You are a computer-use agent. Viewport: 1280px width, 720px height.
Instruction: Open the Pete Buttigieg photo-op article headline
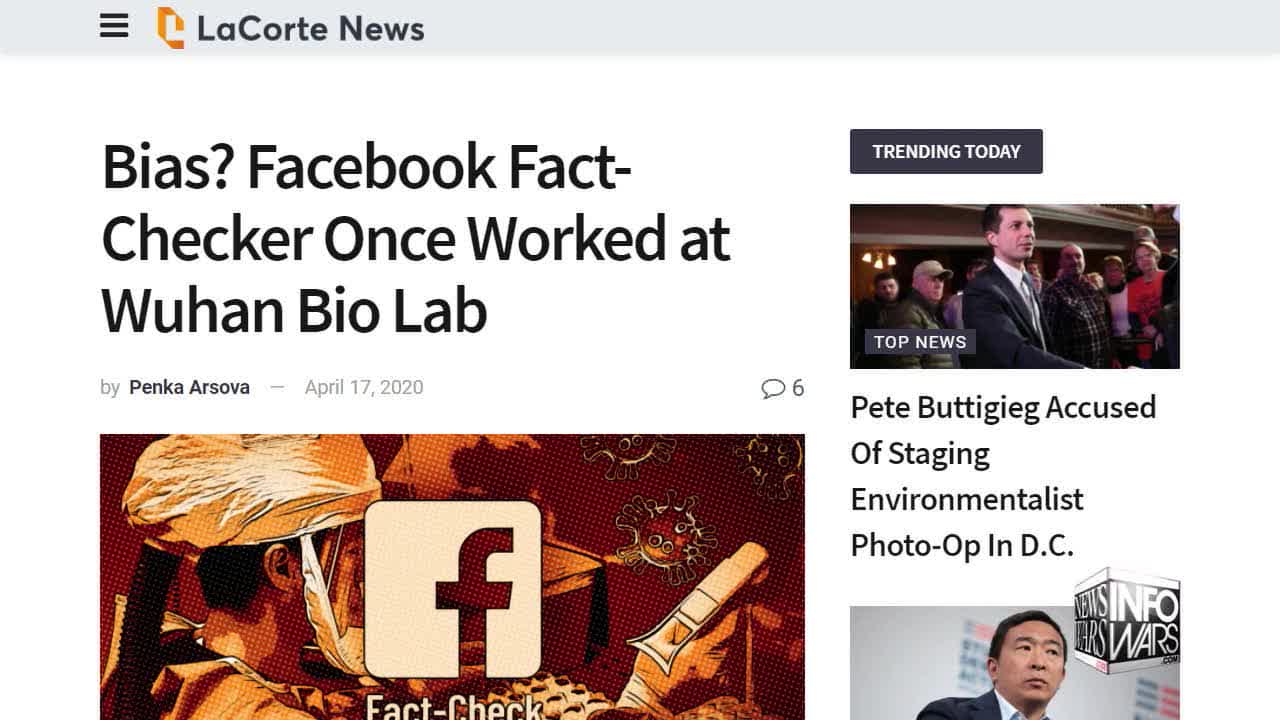coord(1003,476)
